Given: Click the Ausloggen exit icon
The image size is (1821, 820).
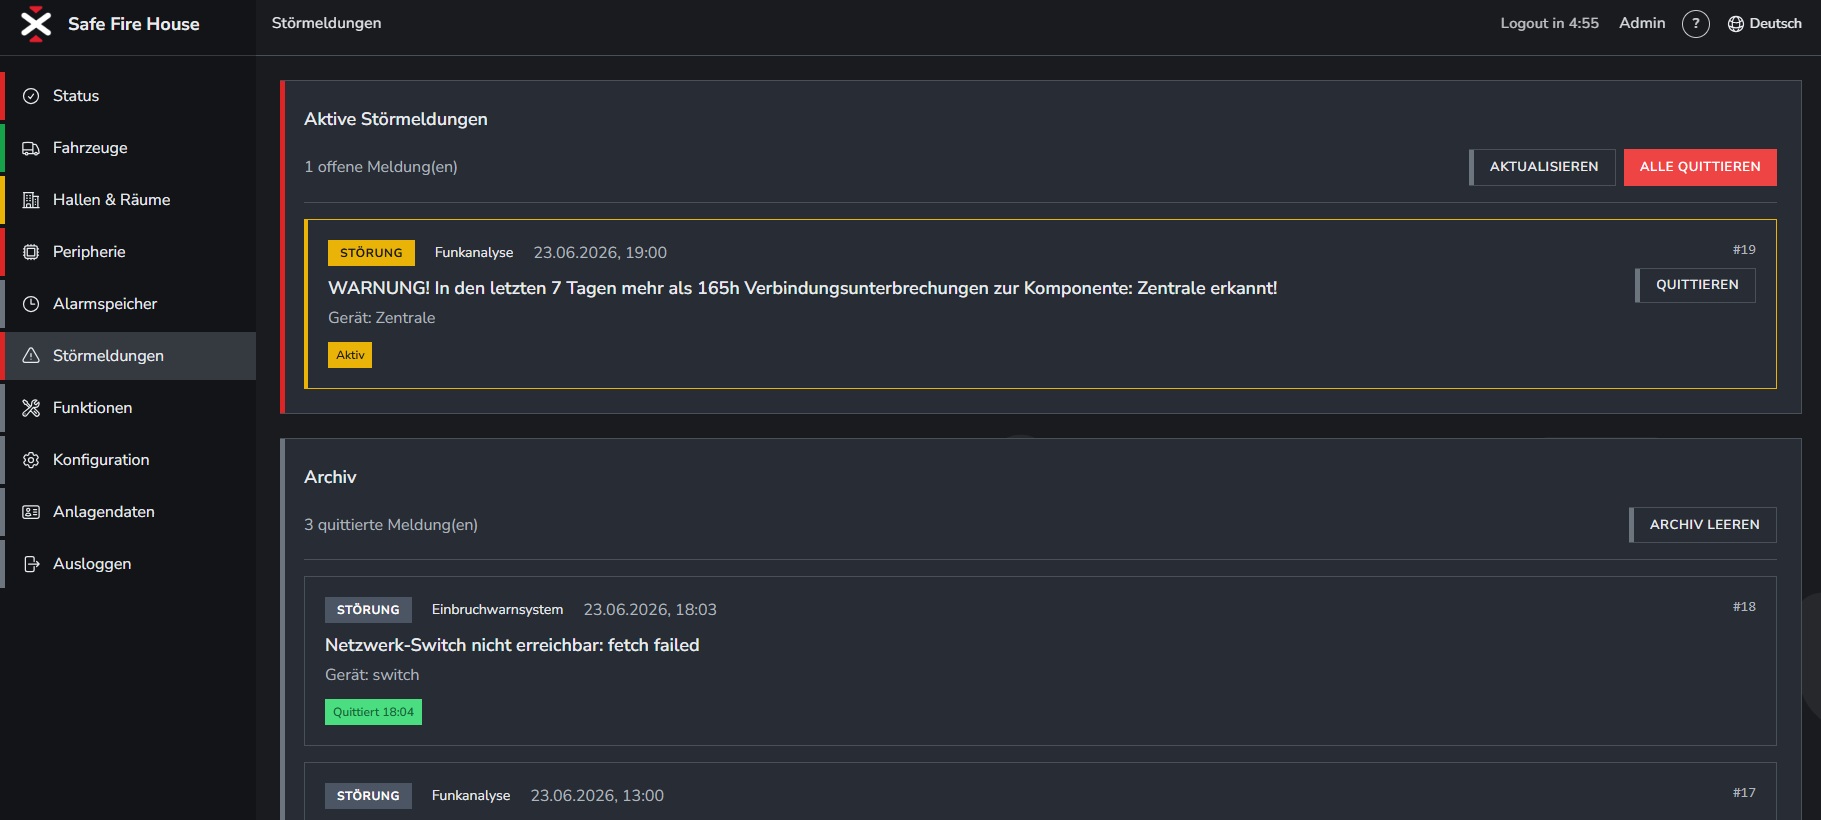Looking at the screenshot, I should (31, 564).
